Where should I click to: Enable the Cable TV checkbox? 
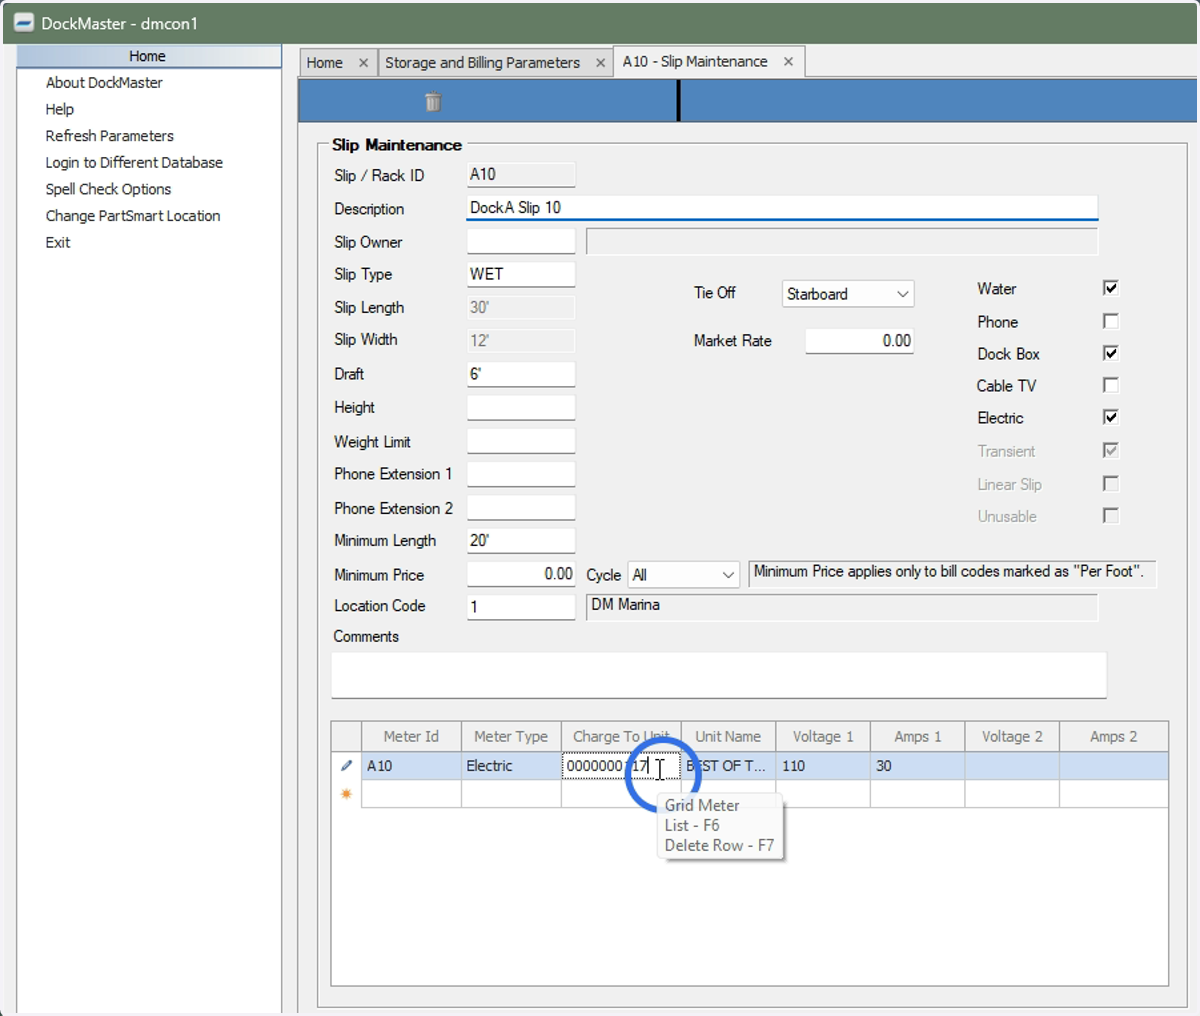tap(1110, 385)
